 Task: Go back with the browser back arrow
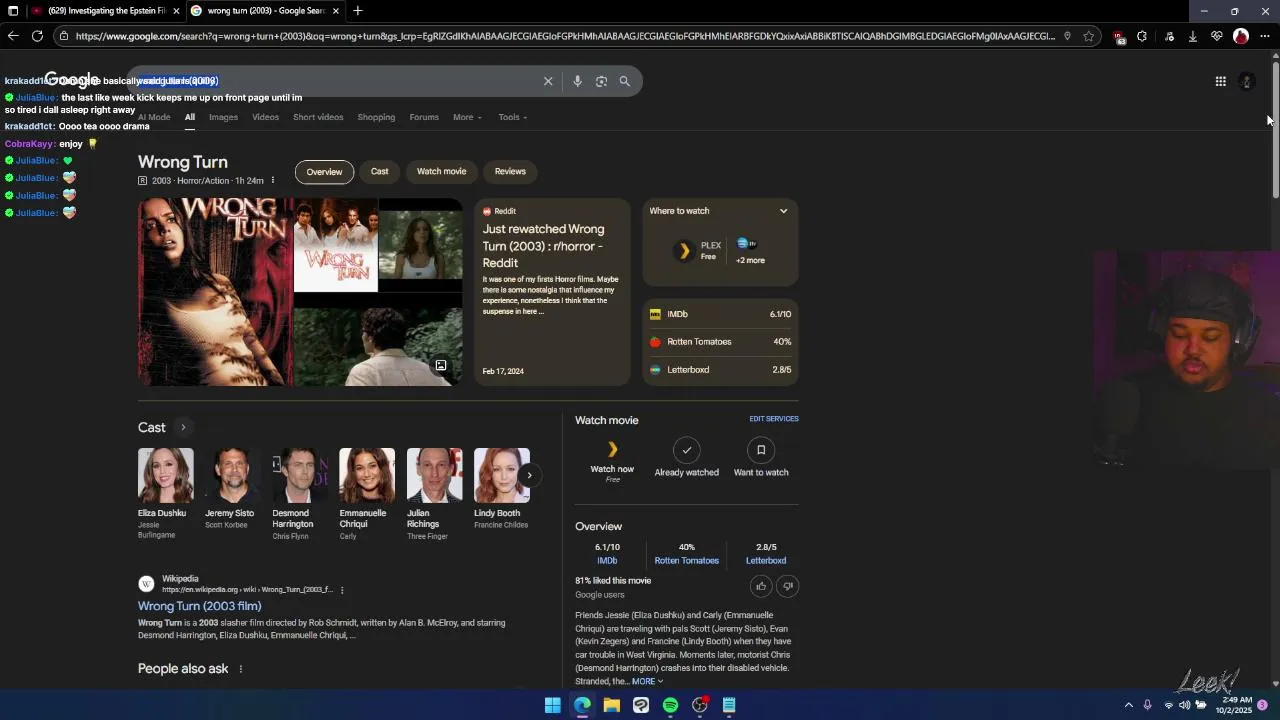click(13, 36)
